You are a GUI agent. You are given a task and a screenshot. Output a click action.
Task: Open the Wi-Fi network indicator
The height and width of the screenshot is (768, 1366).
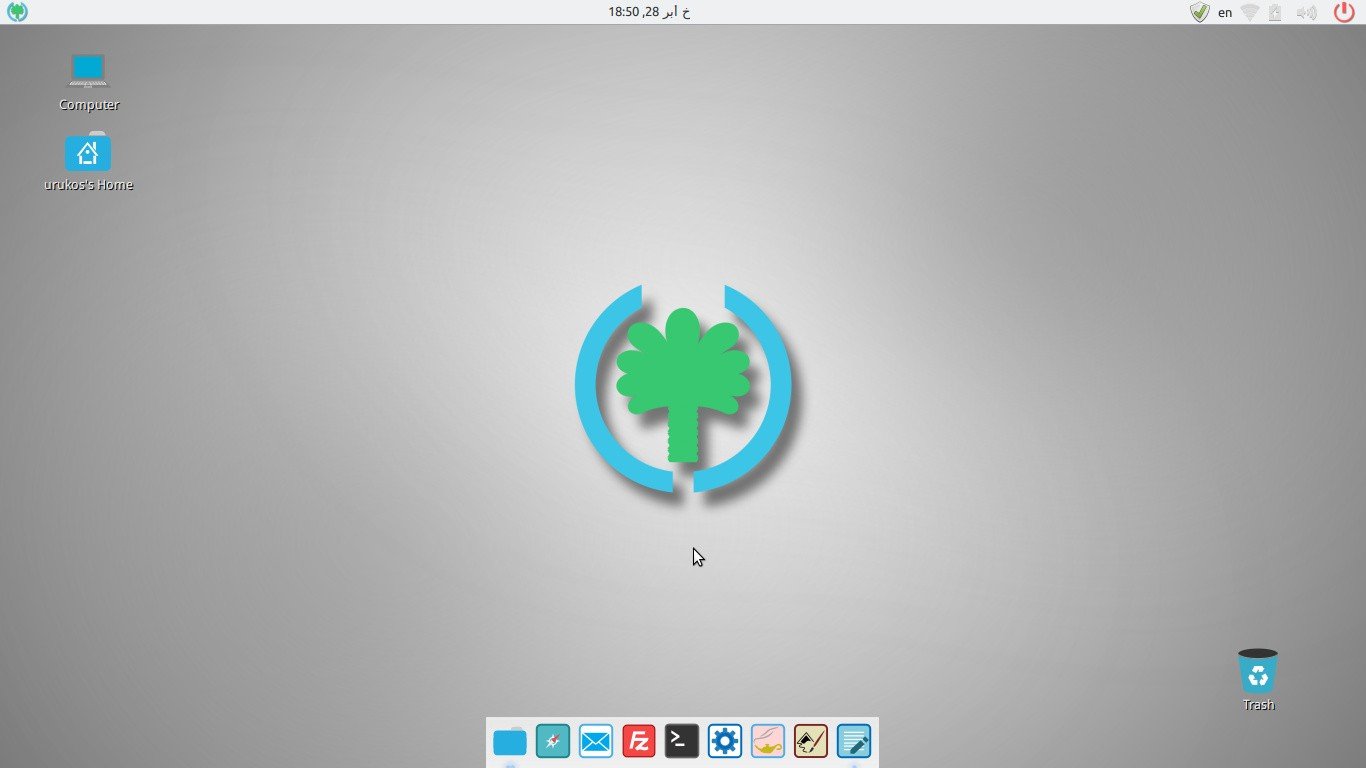(1250, 13)
